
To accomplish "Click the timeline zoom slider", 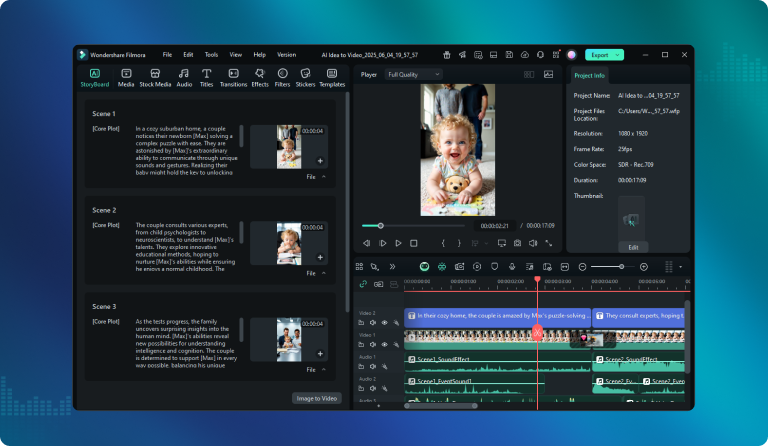I will coord(613,267).
